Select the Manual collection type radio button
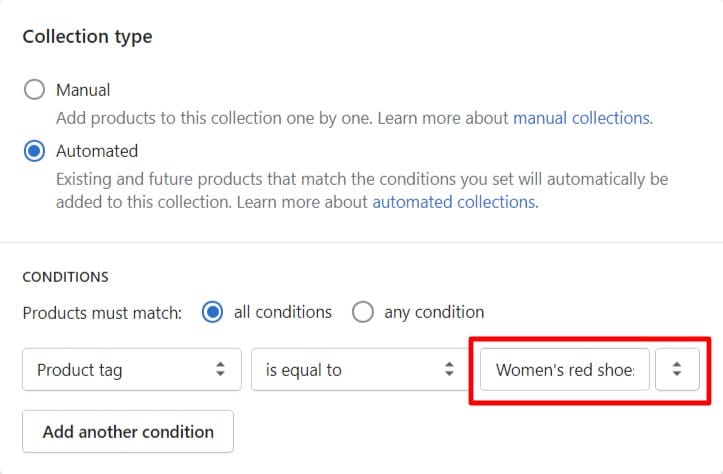The width and height of the screenshot is (723, 474). click(x=35, y=90)
